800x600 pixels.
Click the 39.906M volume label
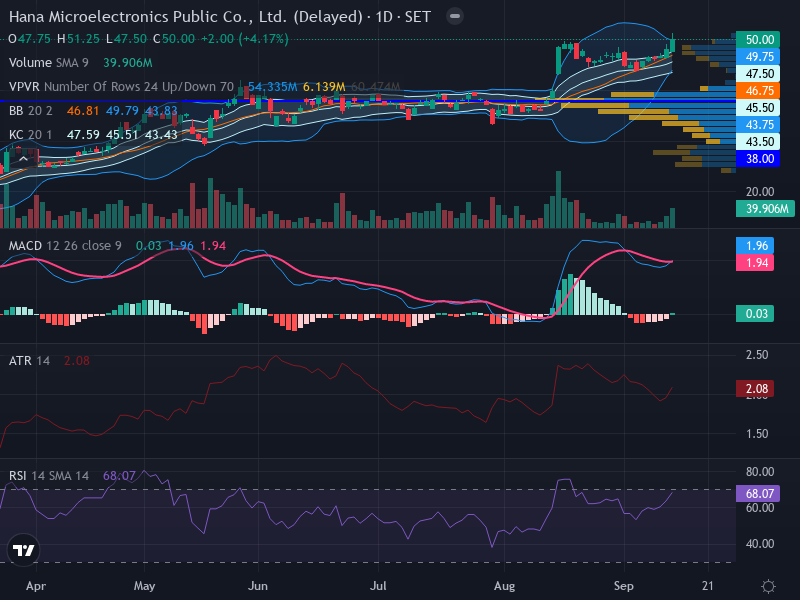pos(765,209)
